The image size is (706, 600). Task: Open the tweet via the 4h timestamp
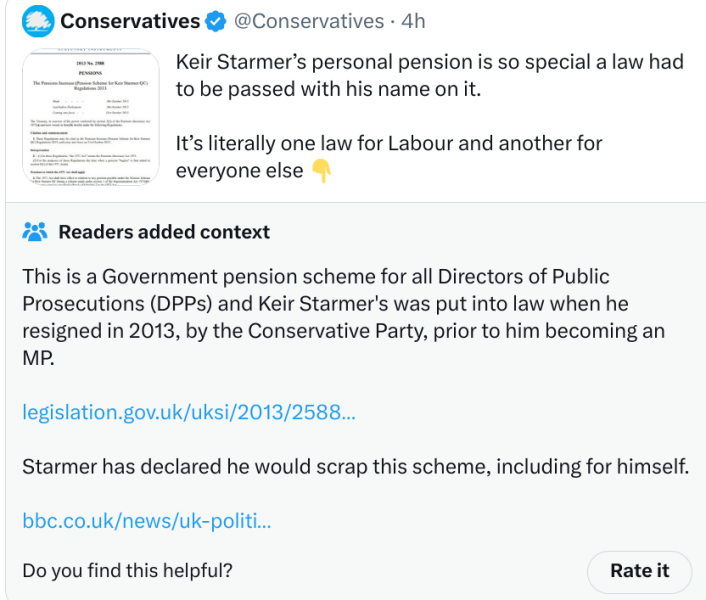[x=413, y=21]
